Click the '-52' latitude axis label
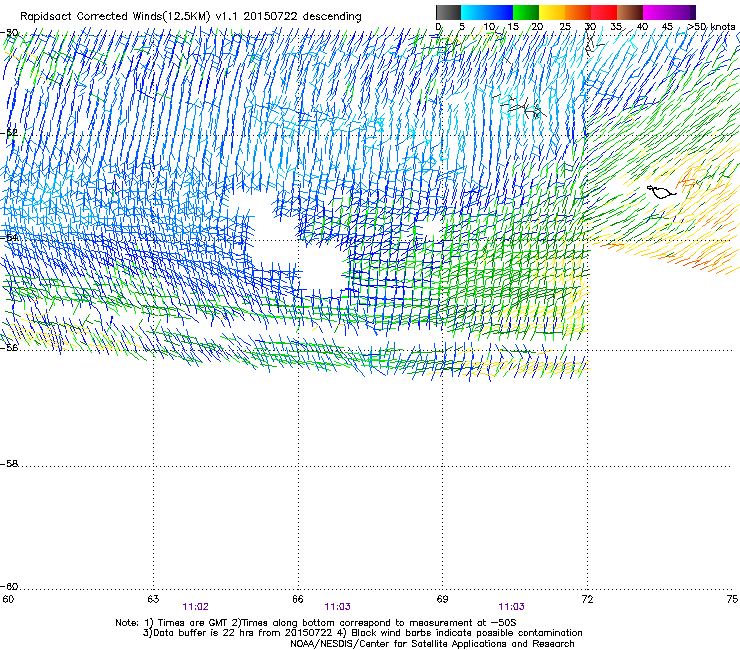740x650 pixels. pyautogui.click(x=9, y=133)
